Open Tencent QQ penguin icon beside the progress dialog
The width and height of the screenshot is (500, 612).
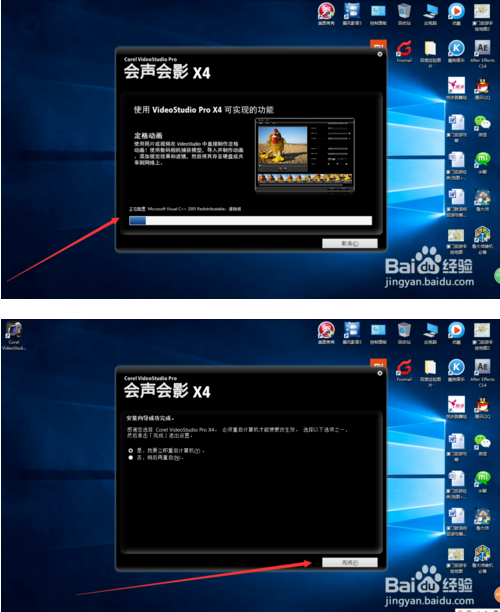(x=482, y=89)
